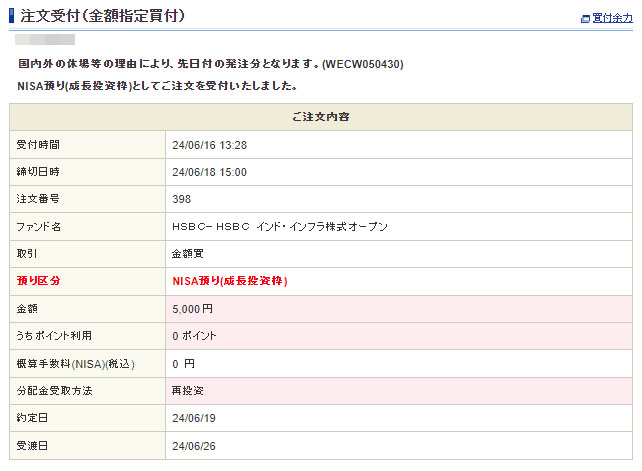Click the 取引 value 金額買
The width and height of the screenshot is (642, 471).
[188, 254]
